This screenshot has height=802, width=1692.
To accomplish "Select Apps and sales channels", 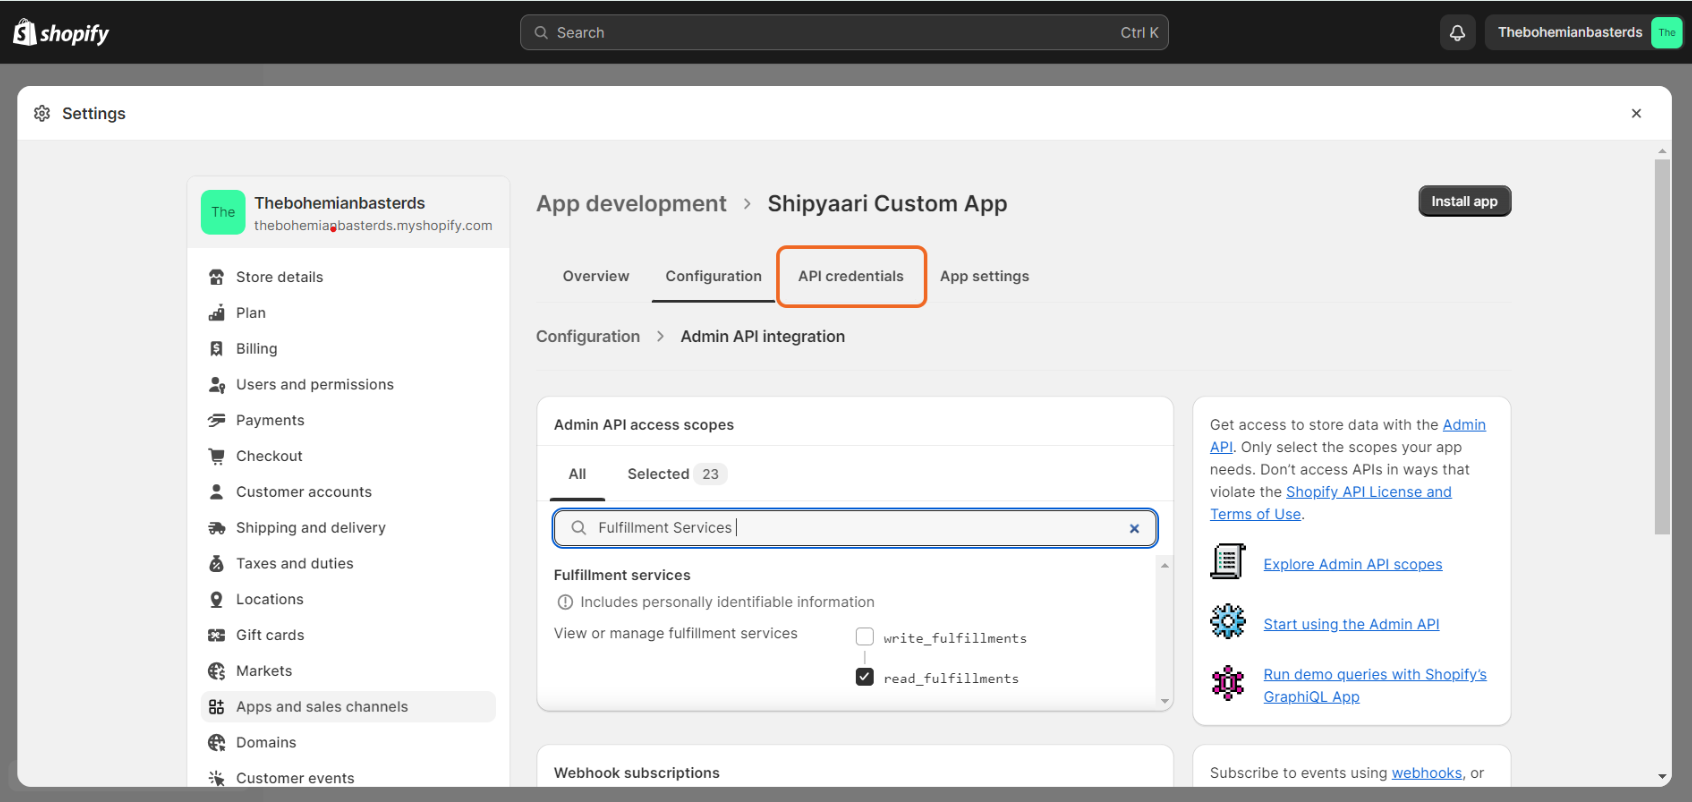I will (348, 707).
